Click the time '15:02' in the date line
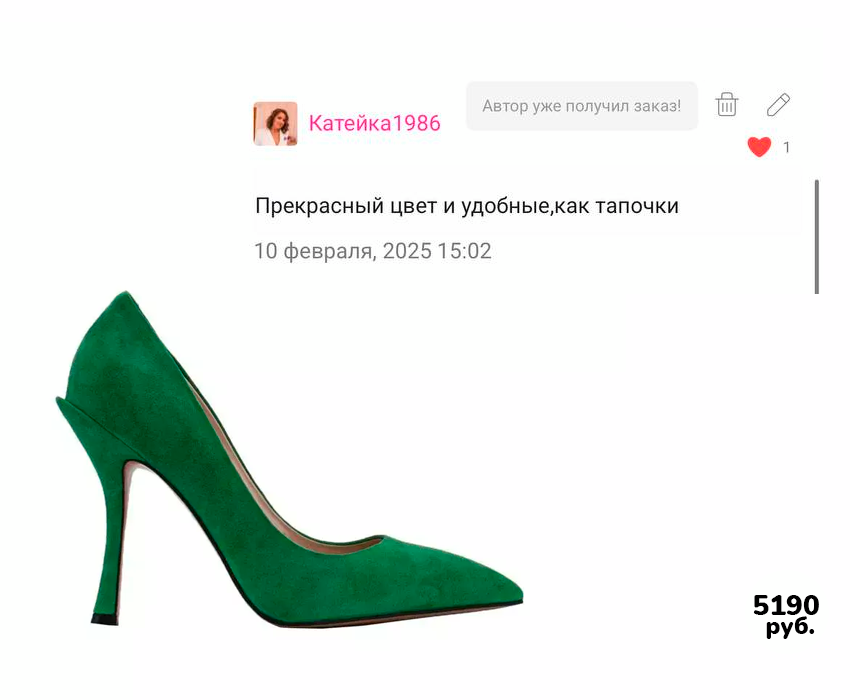Viewport: 850px width, 700px height. (464, 251)
